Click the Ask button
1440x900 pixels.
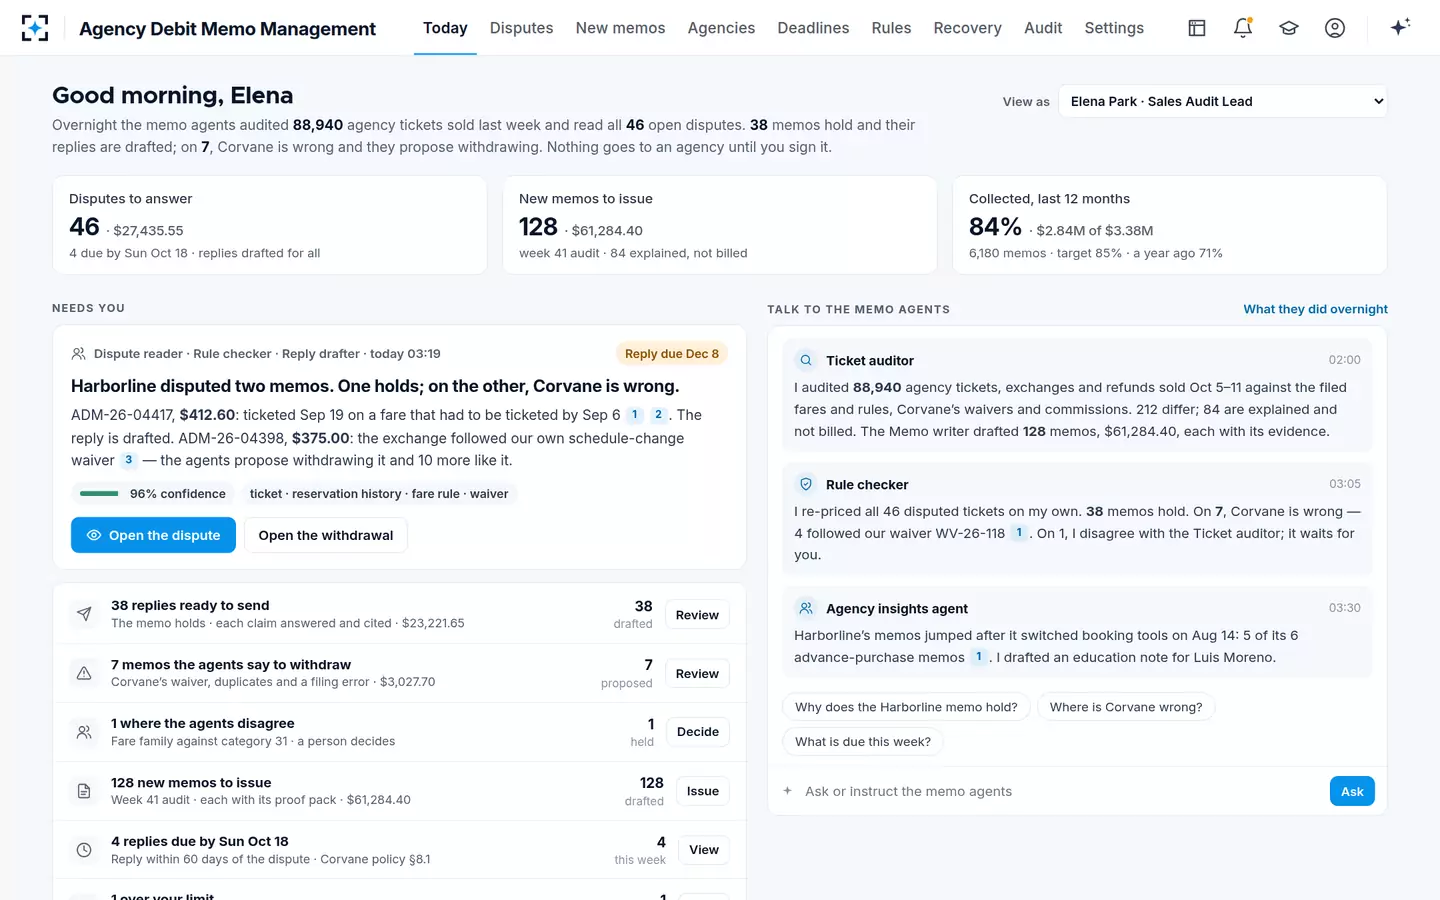tap(1352, 791)
